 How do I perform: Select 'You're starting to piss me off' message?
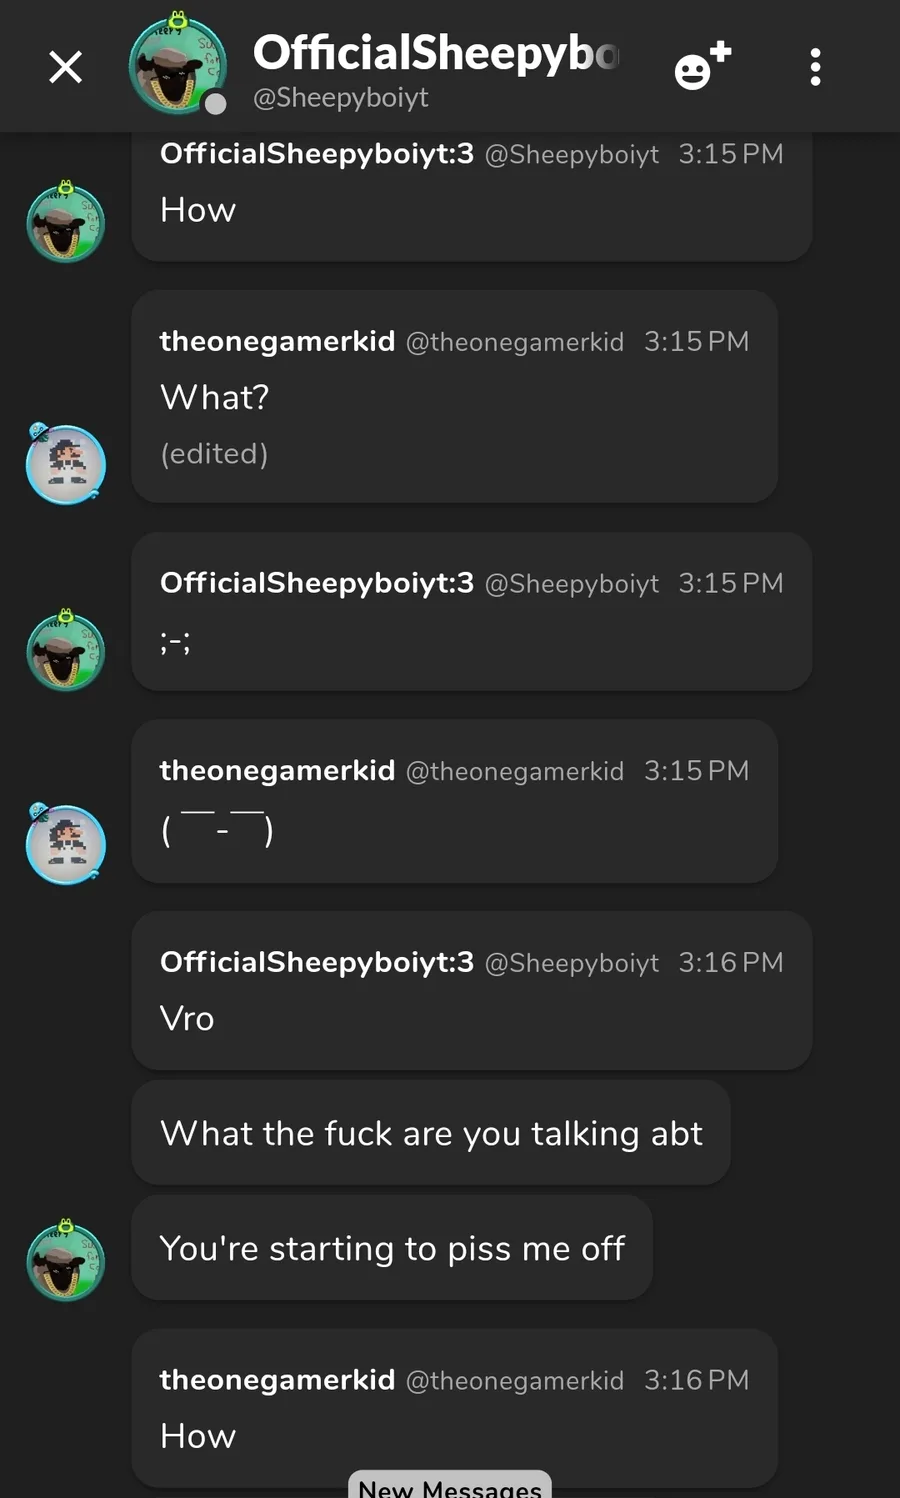click(392, 1248)
